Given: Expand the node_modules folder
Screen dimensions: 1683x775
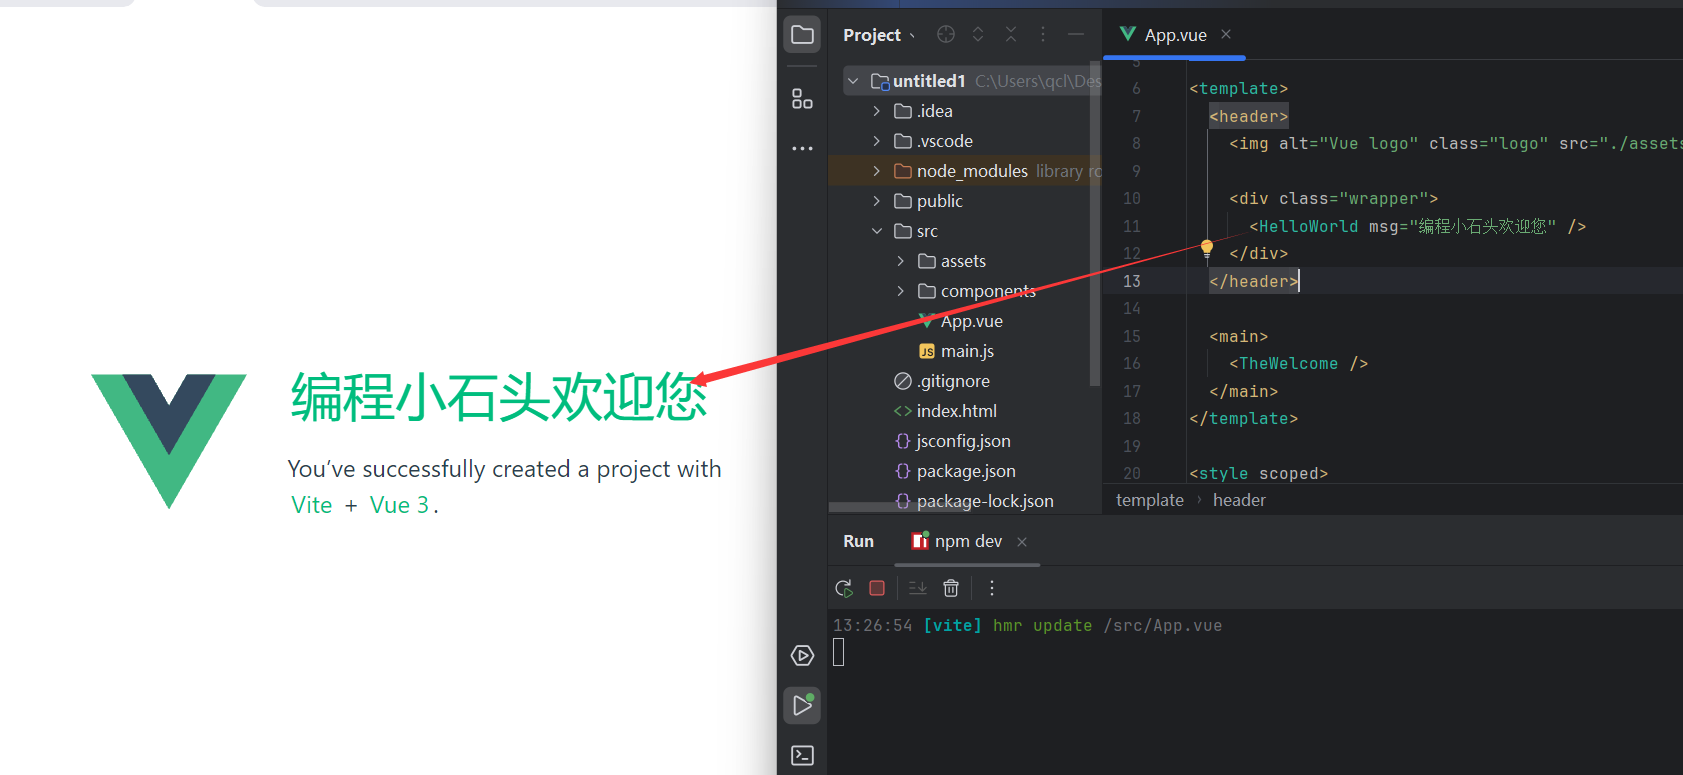Looking at the screenshot, I should click(x=877, y=171).
